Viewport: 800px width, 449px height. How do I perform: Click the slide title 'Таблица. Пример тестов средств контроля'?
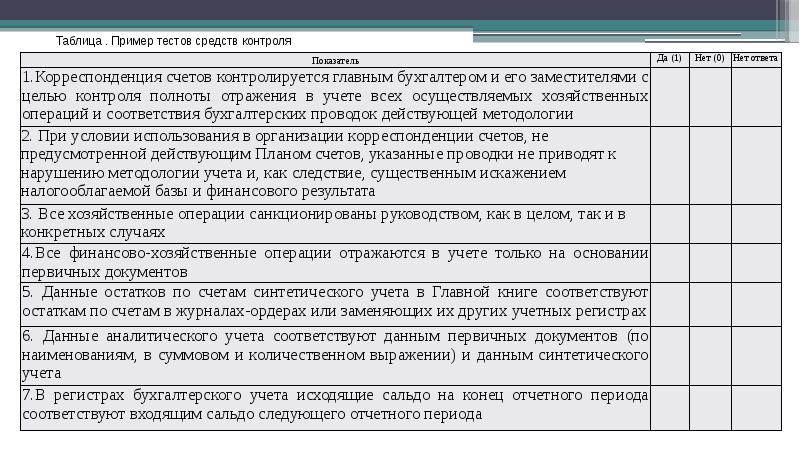tap(174, 42)
